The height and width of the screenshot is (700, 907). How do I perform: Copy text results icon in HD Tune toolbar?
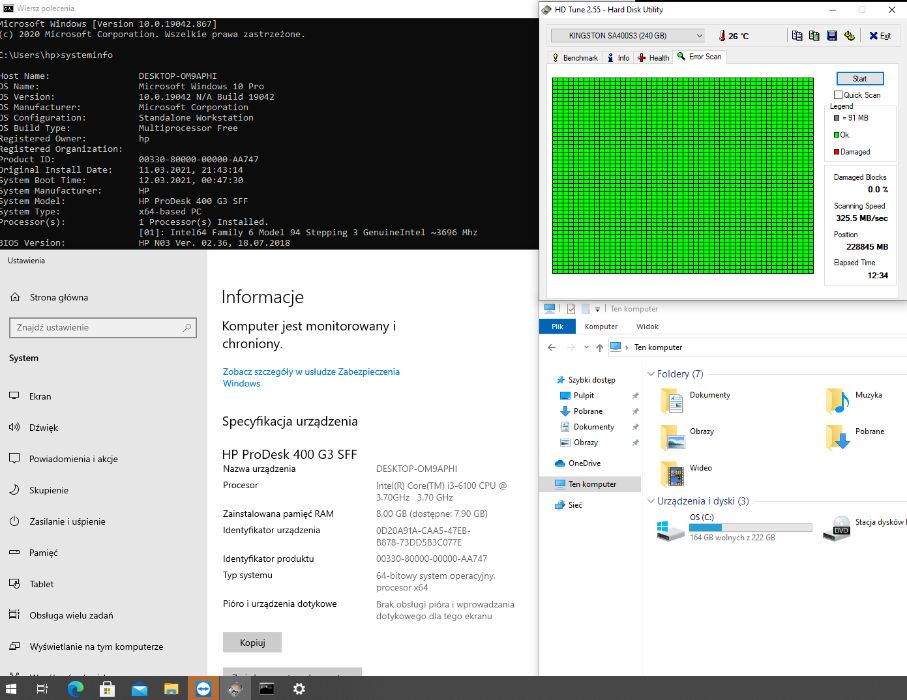[797, 36]
